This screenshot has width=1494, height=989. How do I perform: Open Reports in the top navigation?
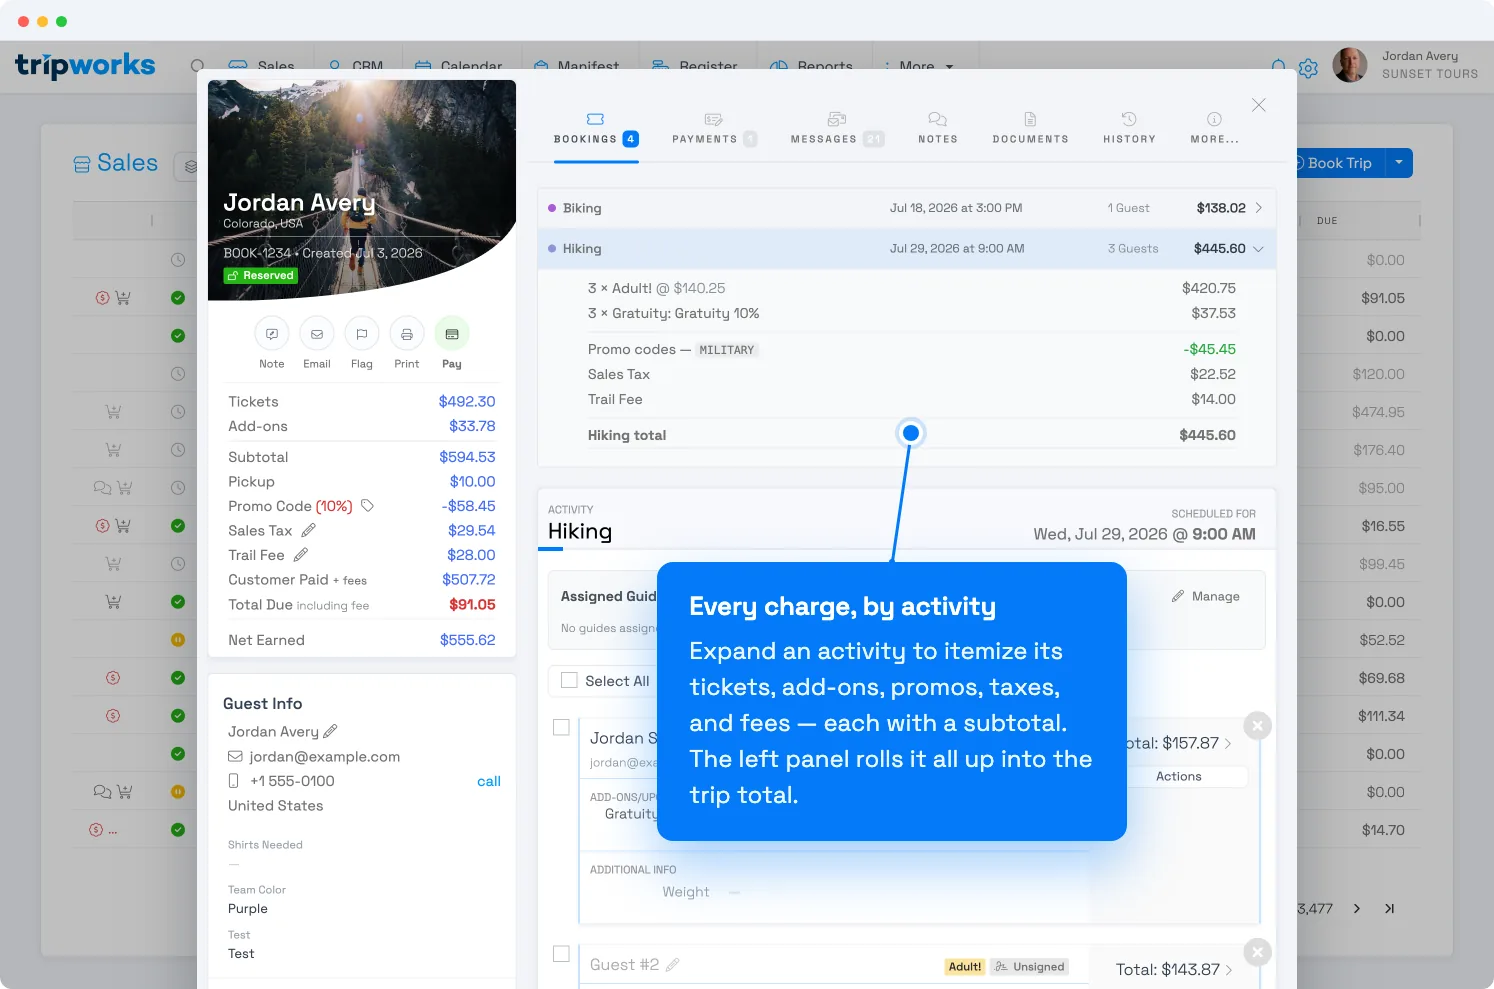(812, 66)
